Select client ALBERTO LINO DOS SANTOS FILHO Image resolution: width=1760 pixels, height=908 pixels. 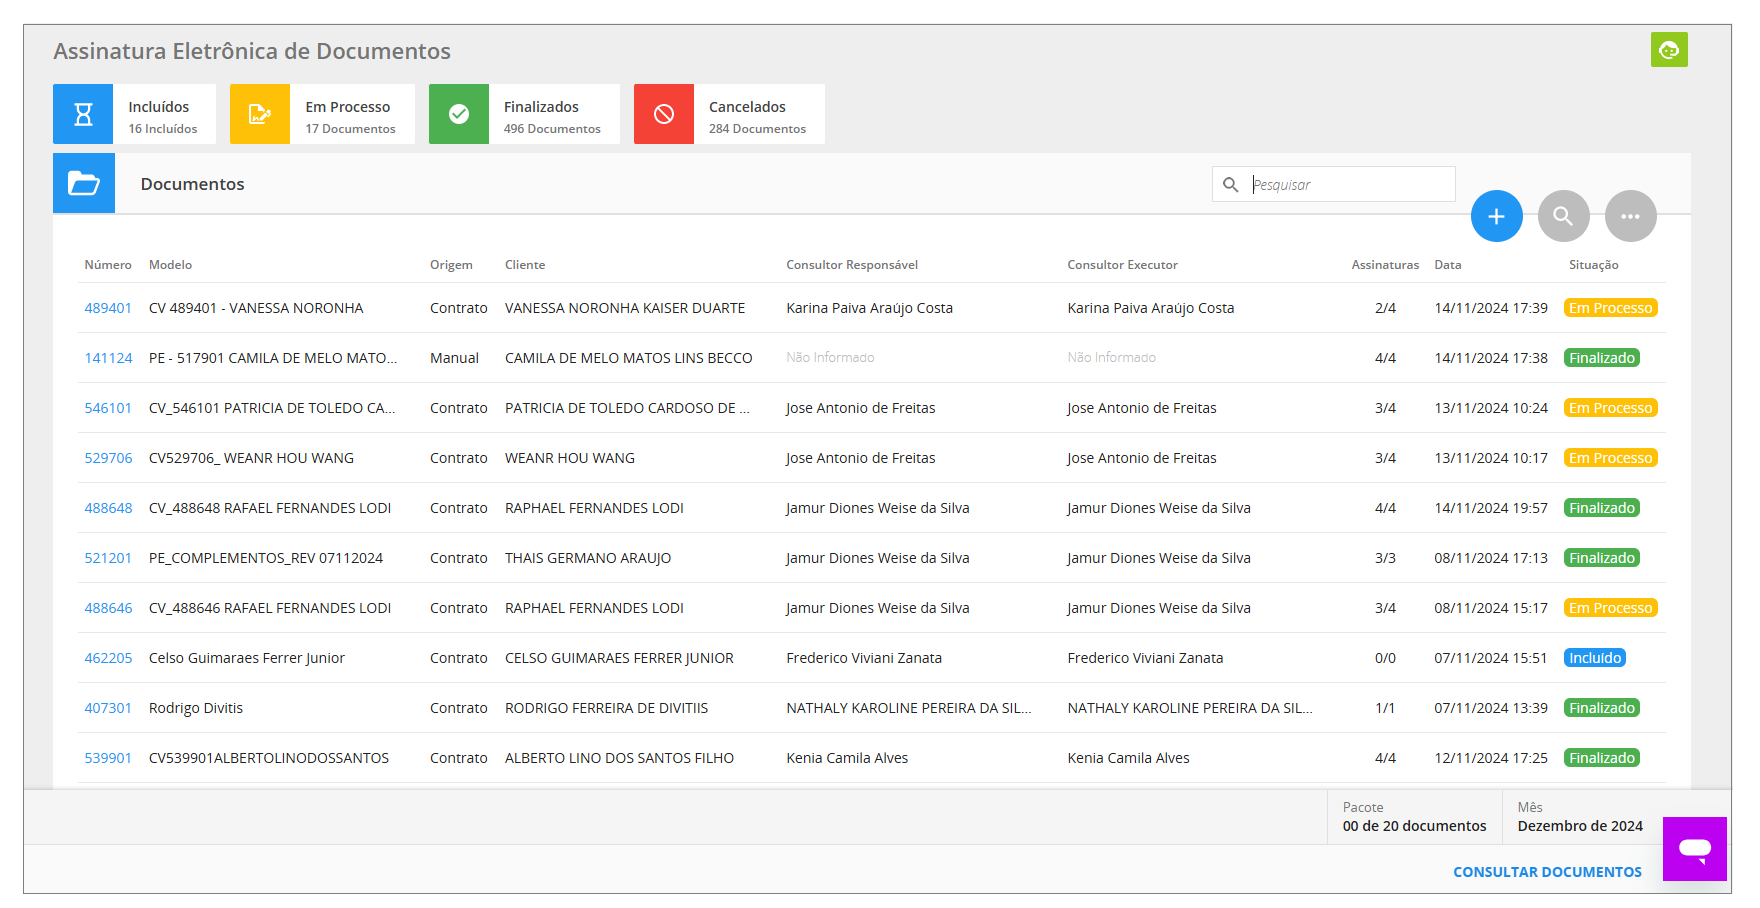tap(619, 758)
